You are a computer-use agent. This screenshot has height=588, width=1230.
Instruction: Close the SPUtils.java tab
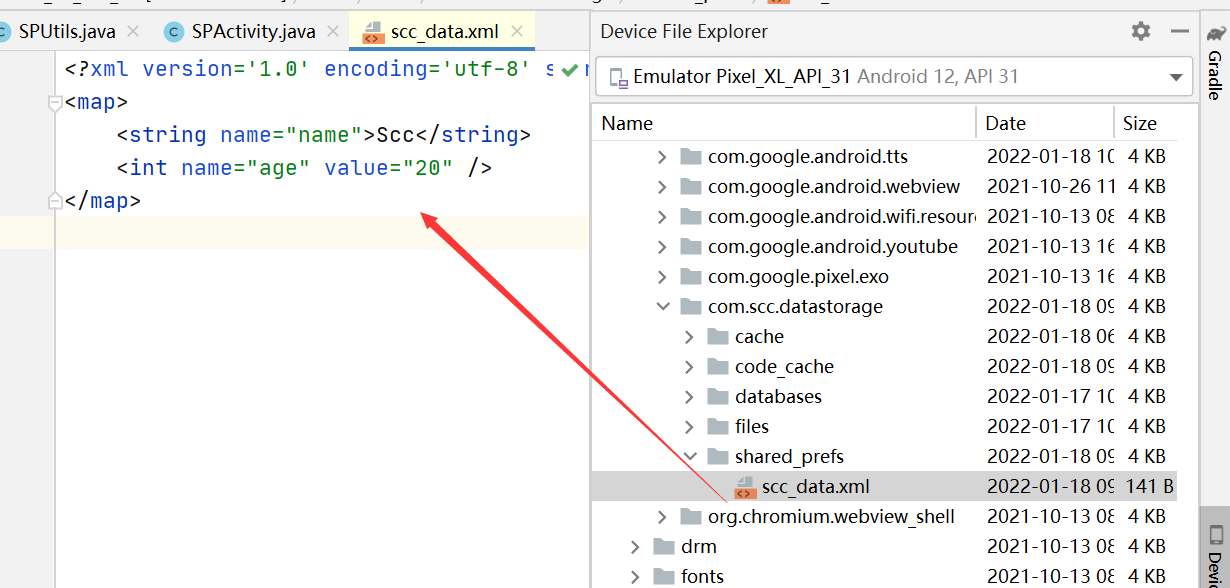coord(133,31)
